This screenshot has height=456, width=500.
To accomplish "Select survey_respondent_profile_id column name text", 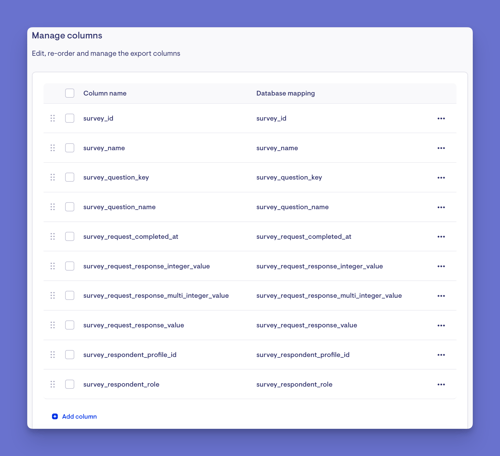I will [x=130, y=355].
